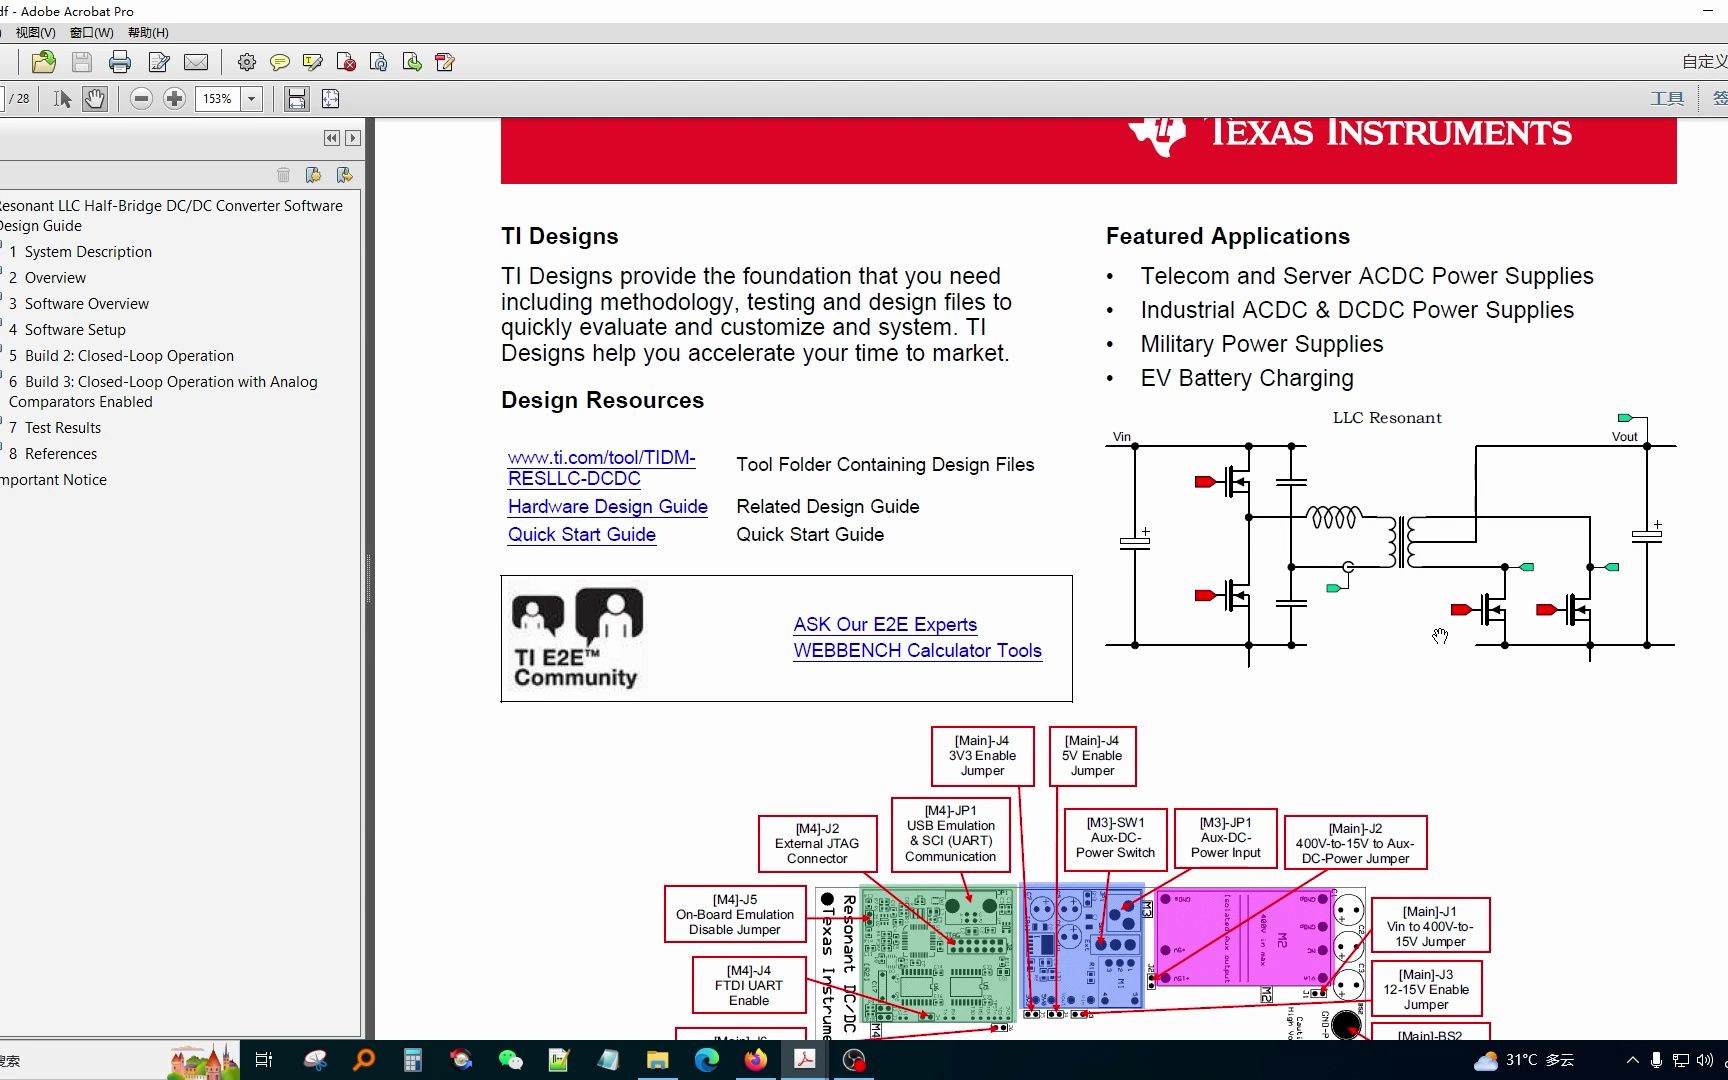Open the 窗口(W) menu
This screenshot has height=1080, width=1728.
coord(91,32)
